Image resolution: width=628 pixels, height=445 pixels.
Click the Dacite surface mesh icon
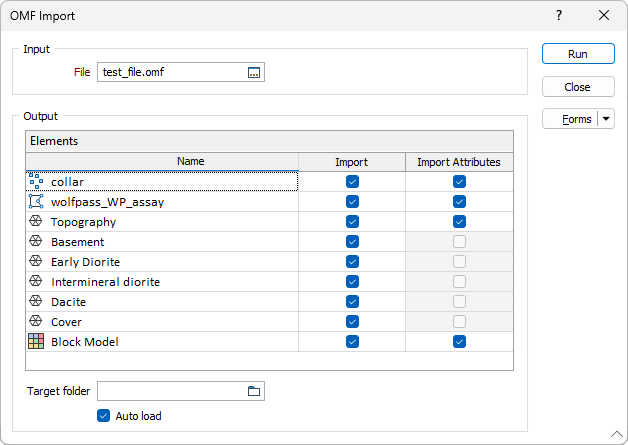tap(36, 301)
